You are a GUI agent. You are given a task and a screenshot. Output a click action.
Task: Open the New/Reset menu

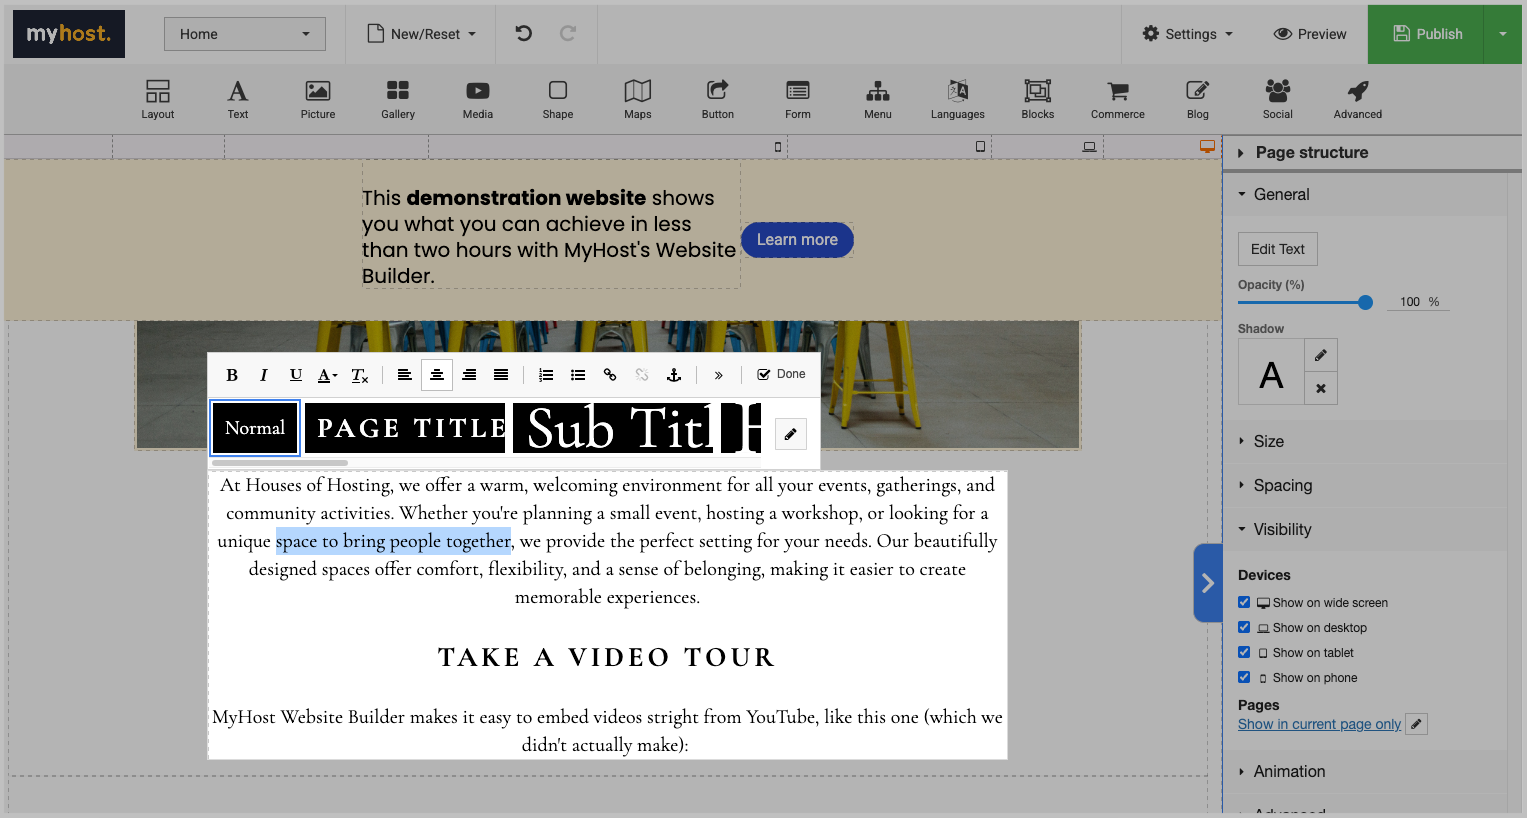coord(422,34)
